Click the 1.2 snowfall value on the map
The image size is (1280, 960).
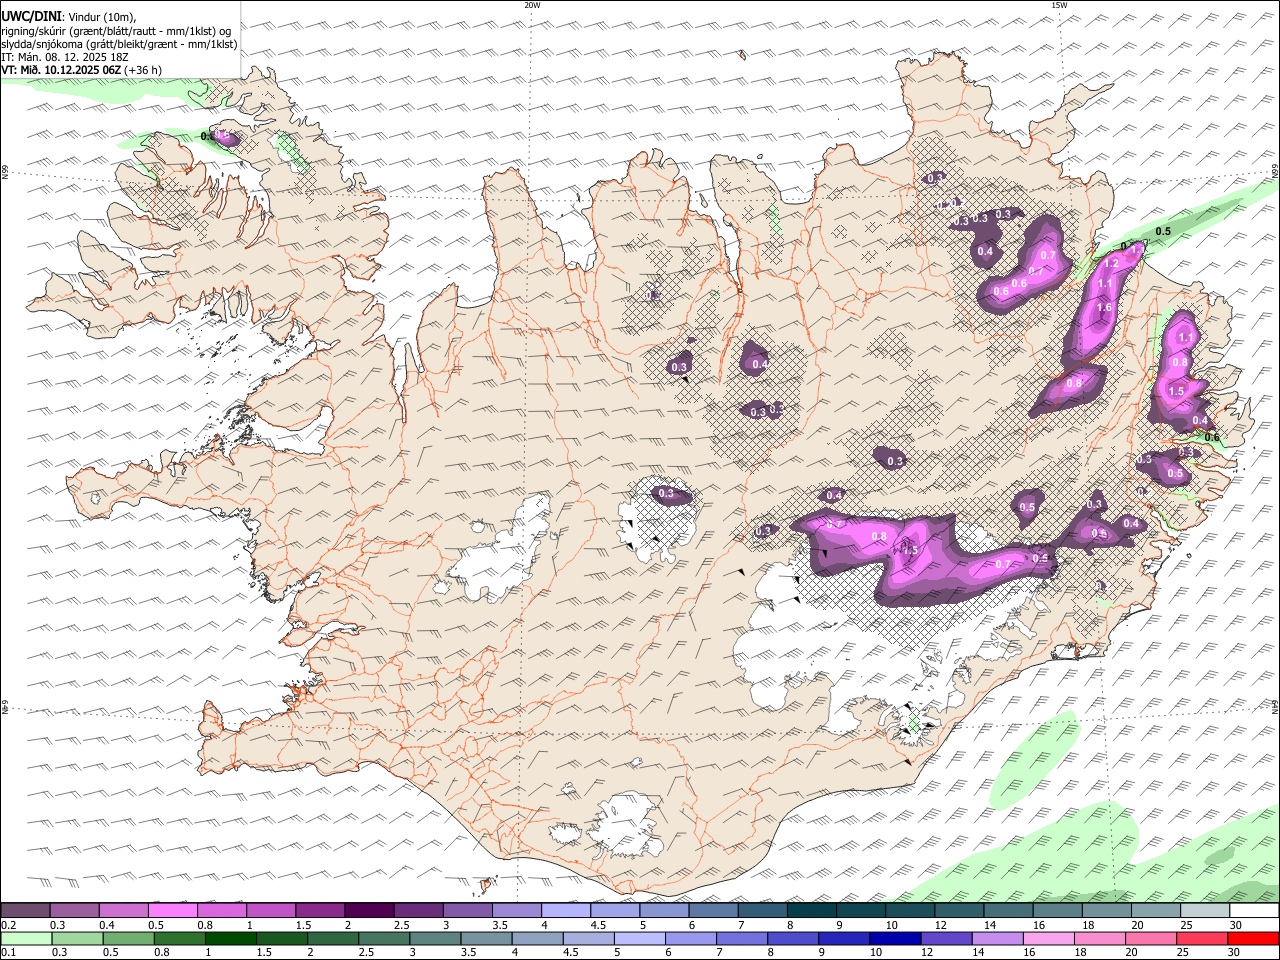point(1111,263)
